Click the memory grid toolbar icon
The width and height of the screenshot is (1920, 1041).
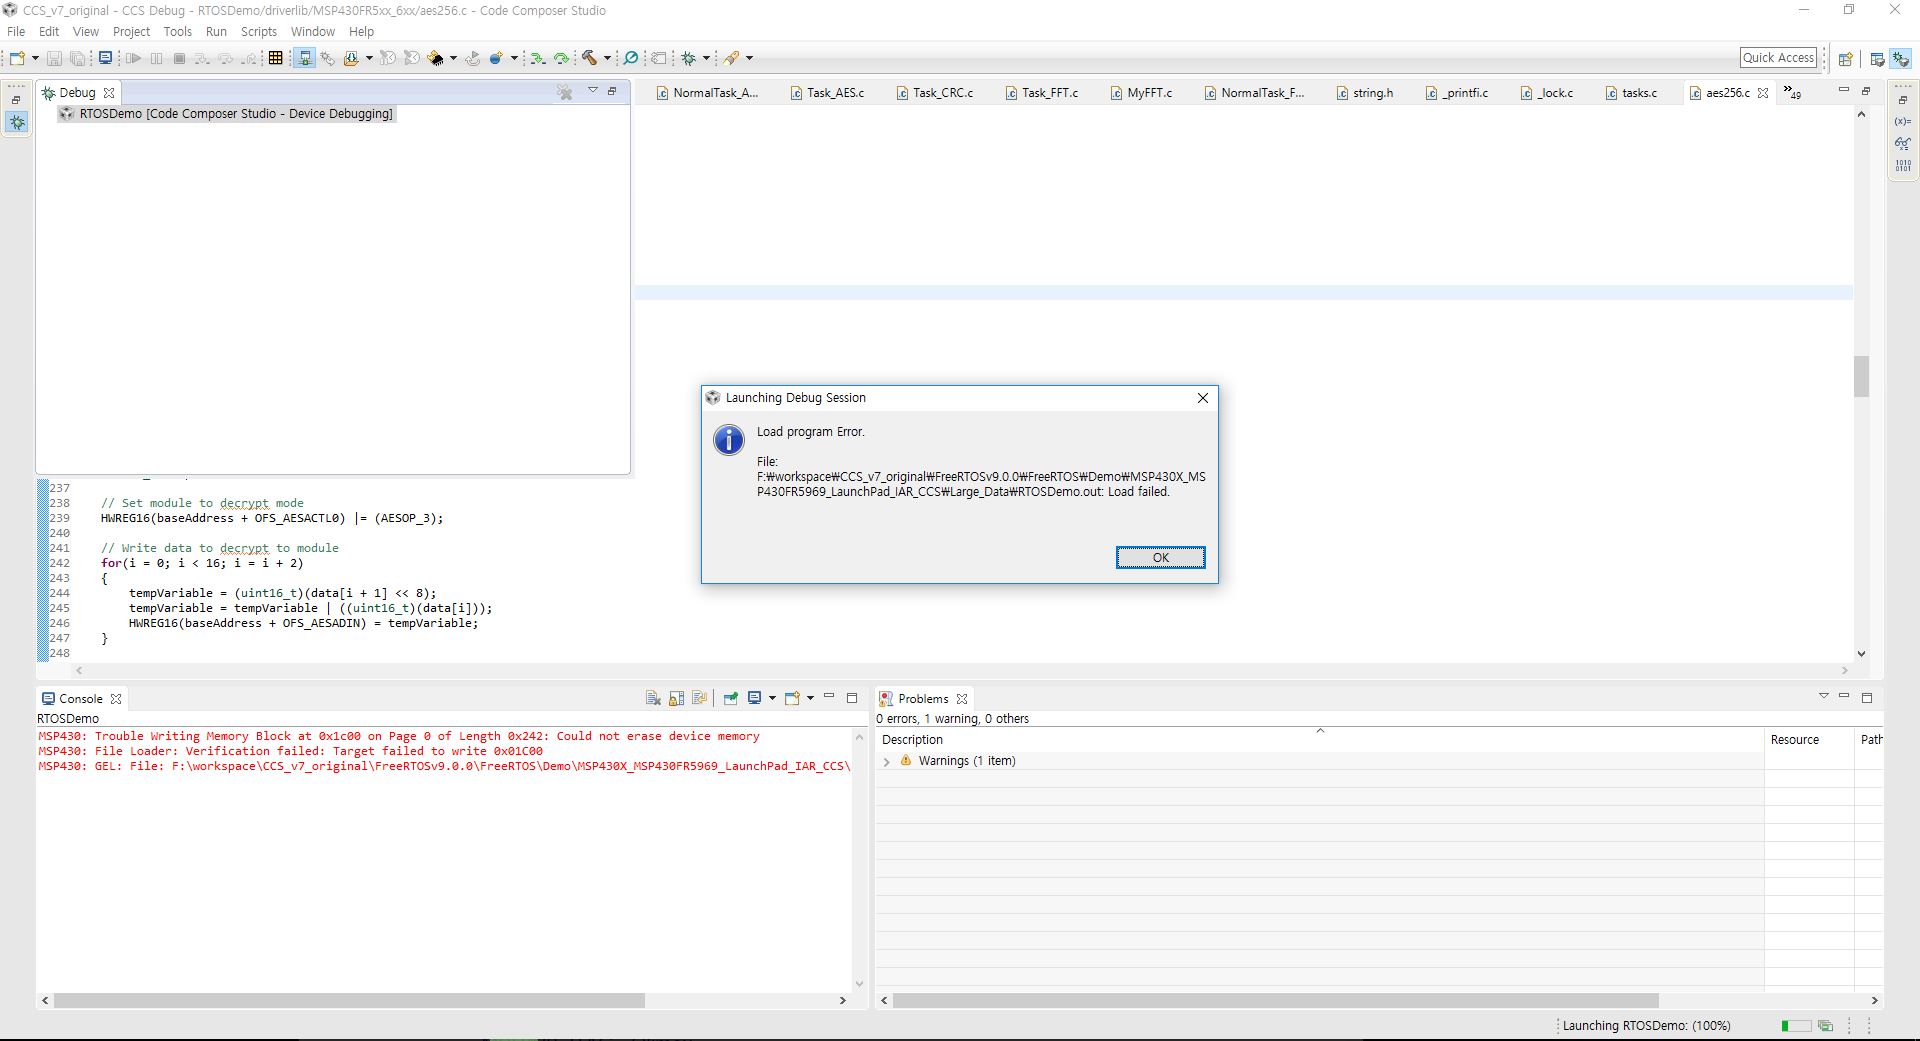point(275,58)
